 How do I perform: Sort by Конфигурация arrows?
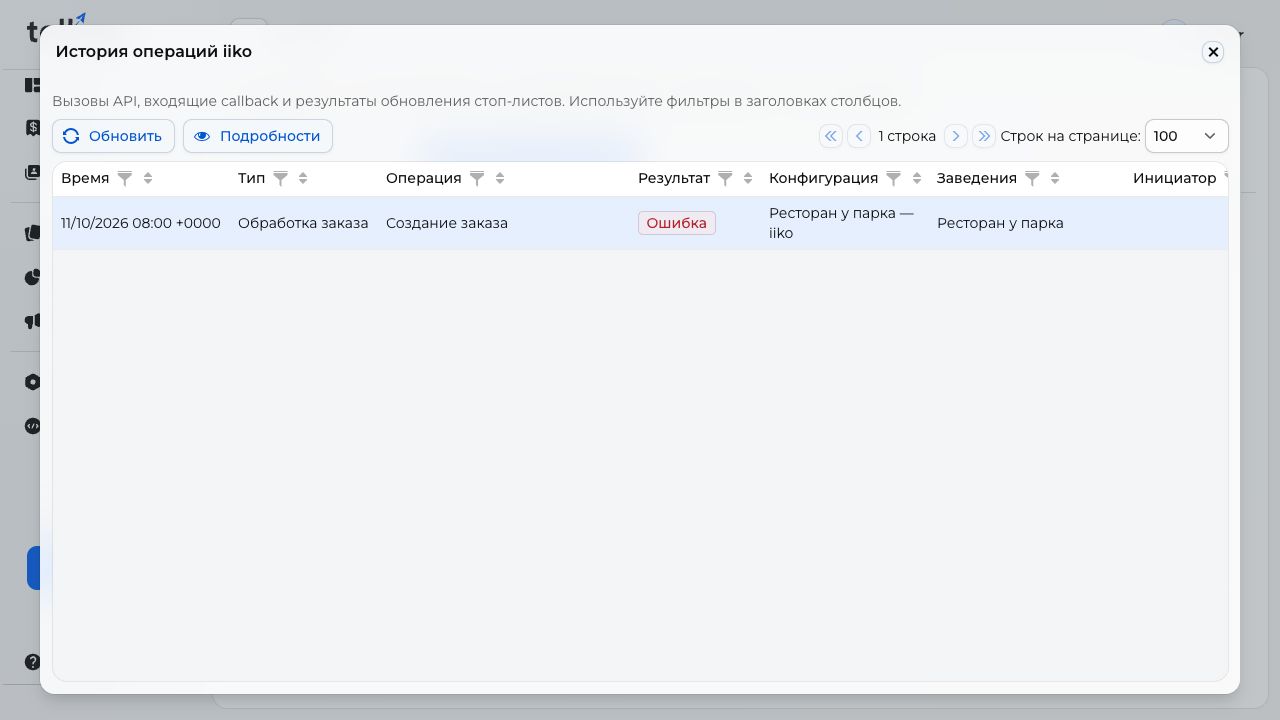[917, 178]
